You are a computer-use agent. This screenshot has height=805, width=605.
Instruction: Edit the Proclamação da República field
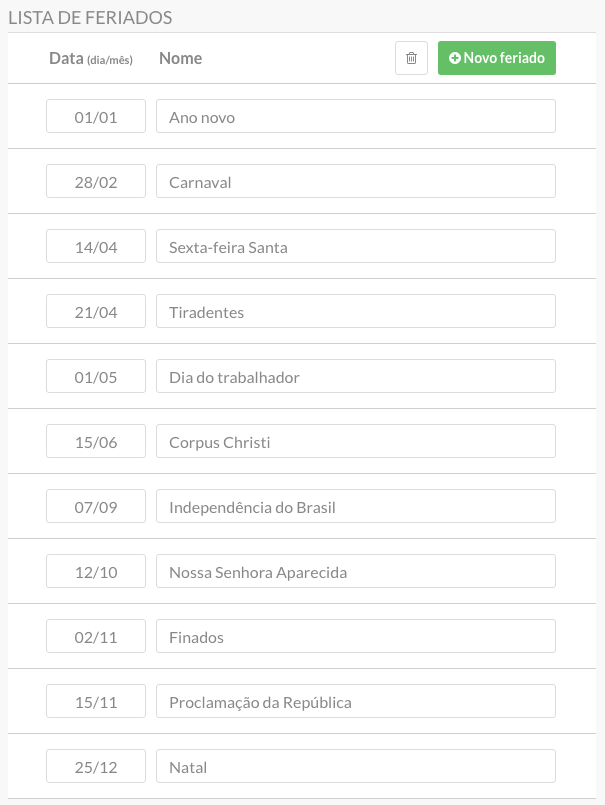355,701
